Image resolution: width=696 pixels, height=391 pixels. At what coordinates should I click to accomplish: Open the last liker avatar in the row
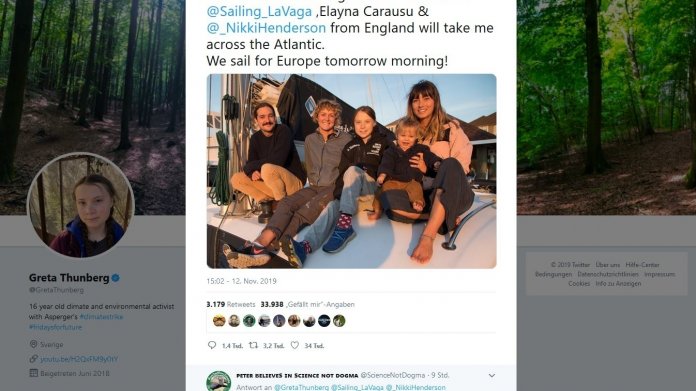point(339,320)
